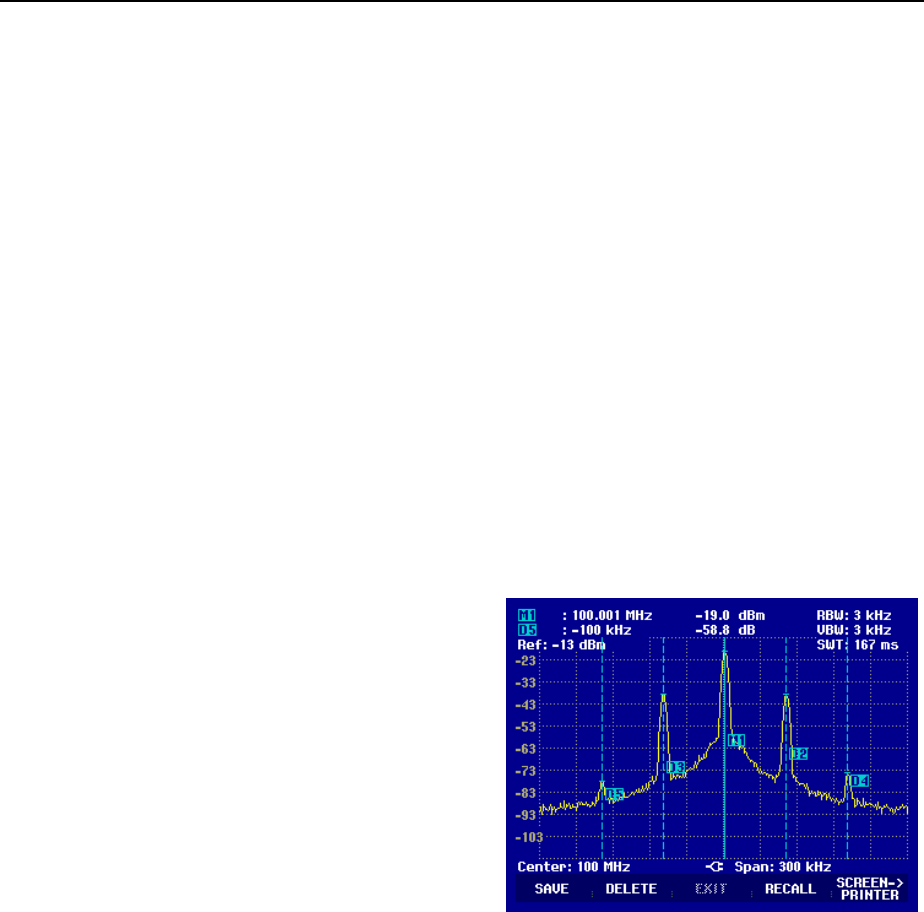This screenshot has width=924, height=912.
Task: Click the VBW: 3 kHz readout
Action: (x=853, y=630)
